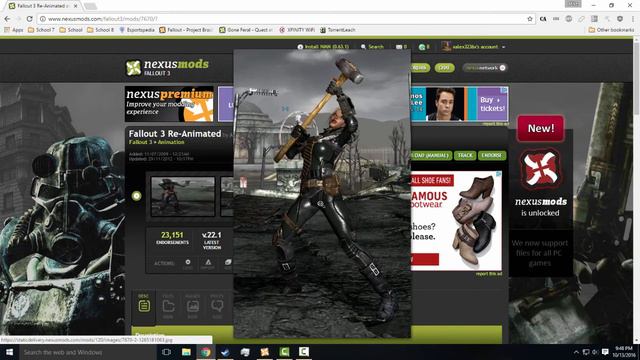Expand Other bookmarks folder
The height and width of the screenshot is (360, 640).
coord(611,30)
